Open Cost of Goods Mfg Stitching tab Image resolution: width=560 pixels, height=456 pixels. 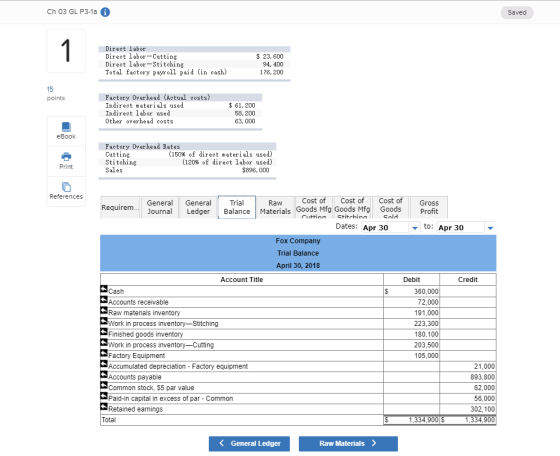point(352,207)
